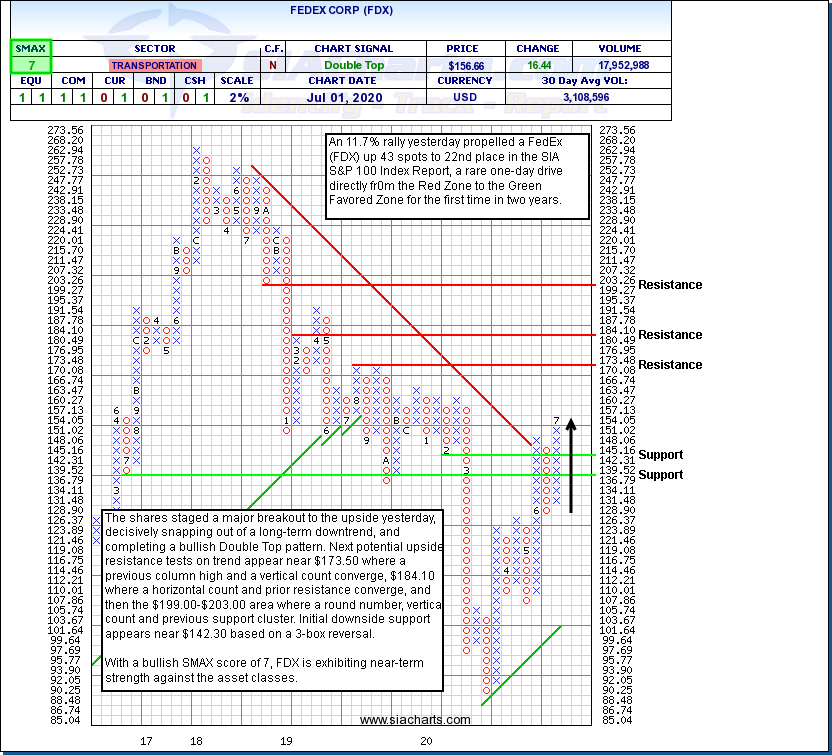Click the year 19 axis label
The image size is (832, 755).
286,741
